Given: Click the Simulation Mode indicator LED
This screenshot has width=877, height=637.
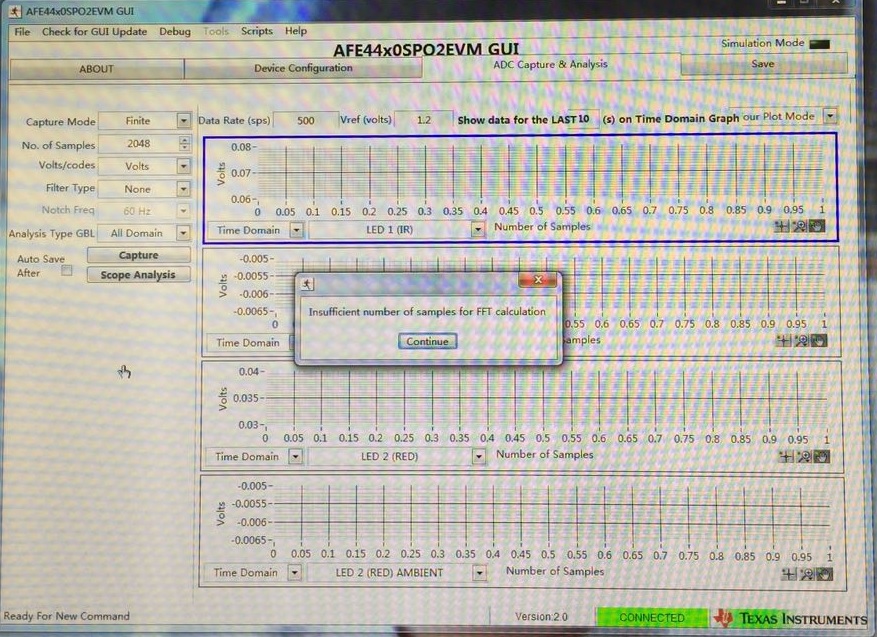Looking at the screenshot, I should click(x=819, y=44).
